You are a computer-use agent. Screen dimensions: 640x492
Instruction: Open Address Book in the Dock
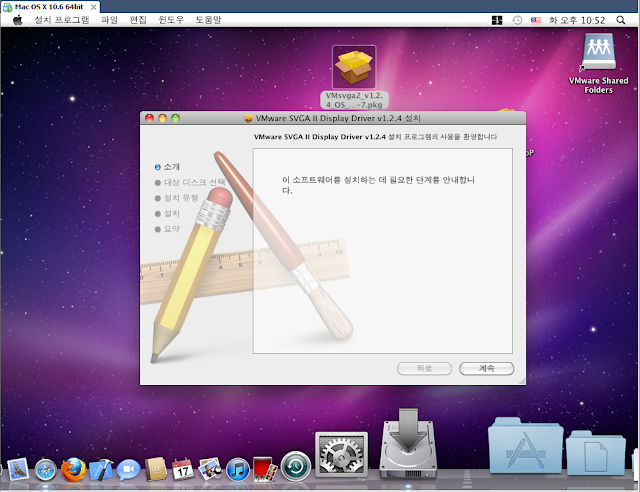pyautogui.click(x=156, y=469)
